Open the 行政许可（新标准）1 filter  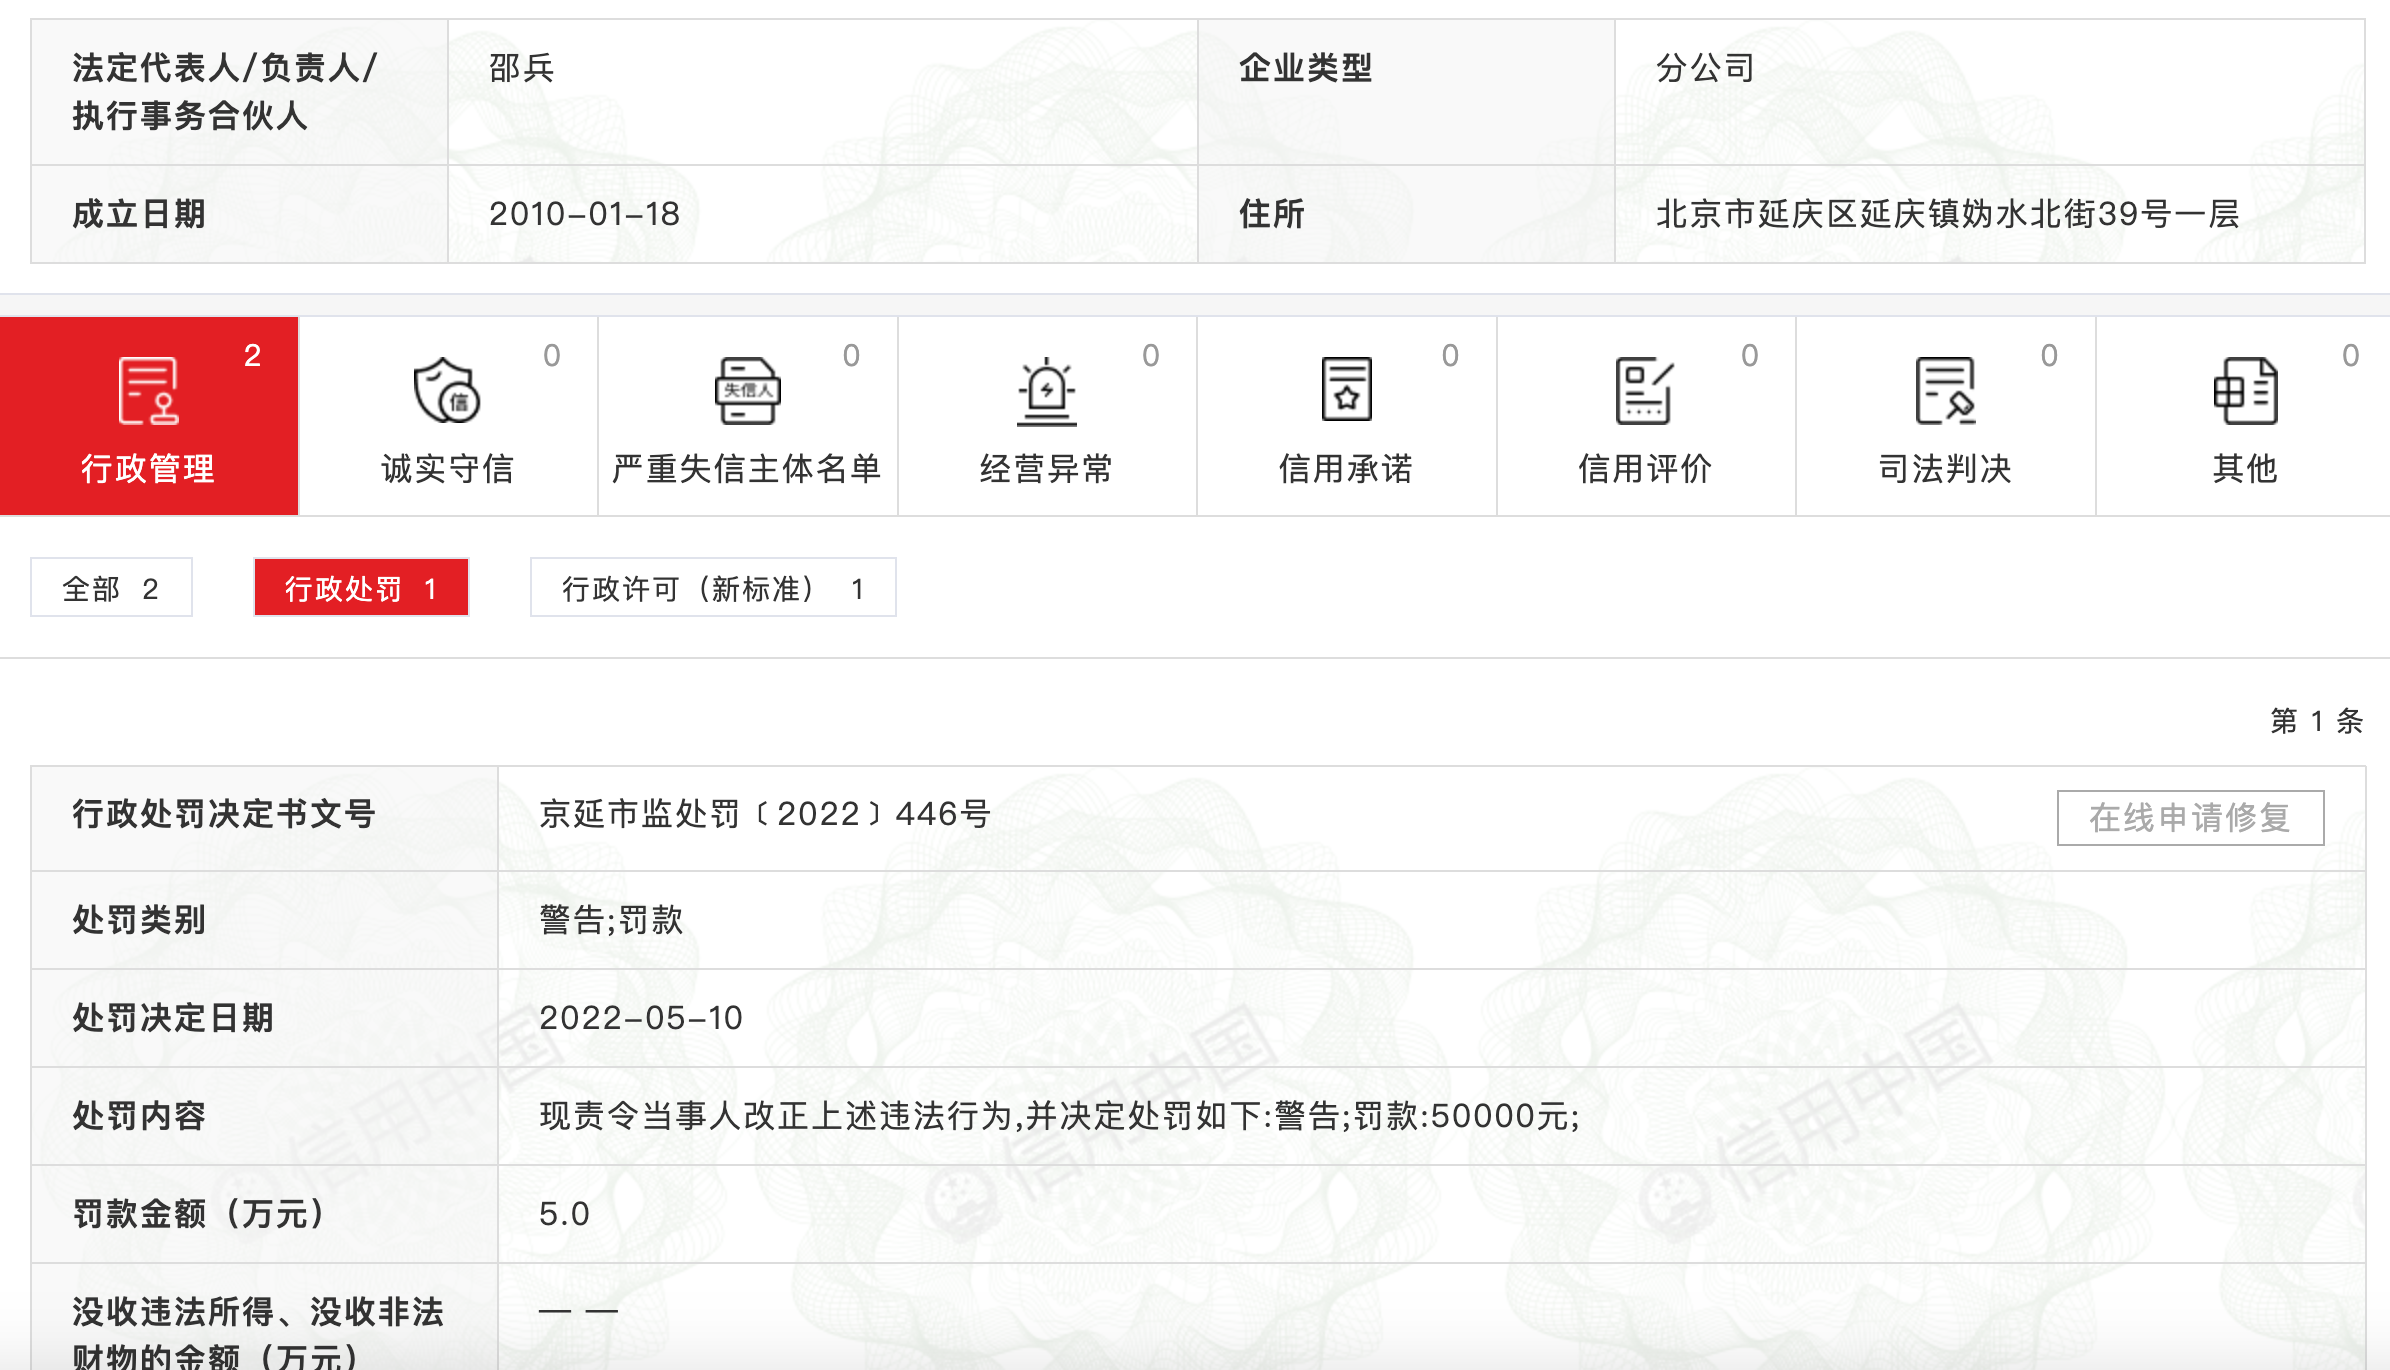coord(713,588)
